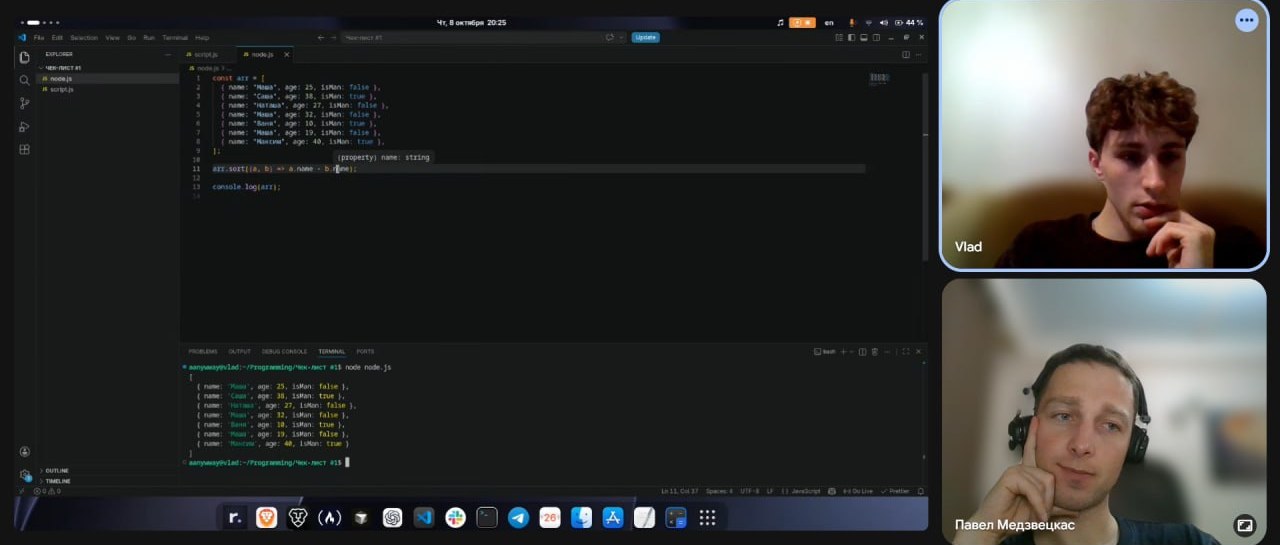This screenshot has width=1280, height=545.
Task: Open Telegram from the dock
Action: pyautogui.click(x=518, y=517)
